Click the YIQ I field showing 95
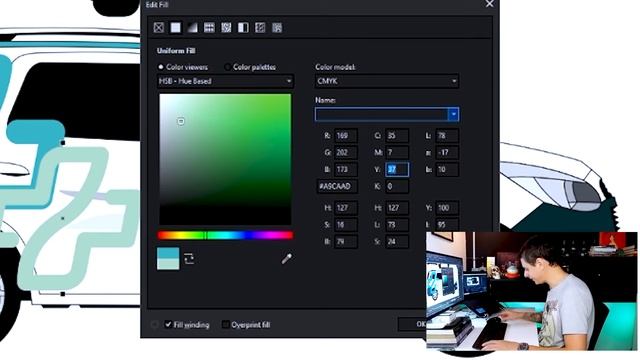This screenshot has height=360, width=640. click(447, 224)
